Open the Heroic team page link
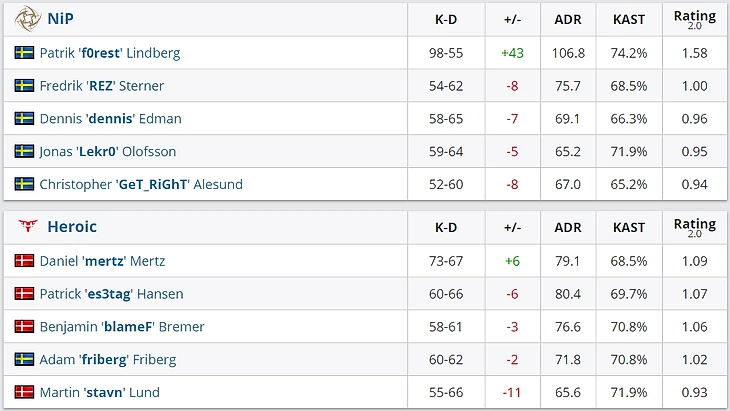 72,227
